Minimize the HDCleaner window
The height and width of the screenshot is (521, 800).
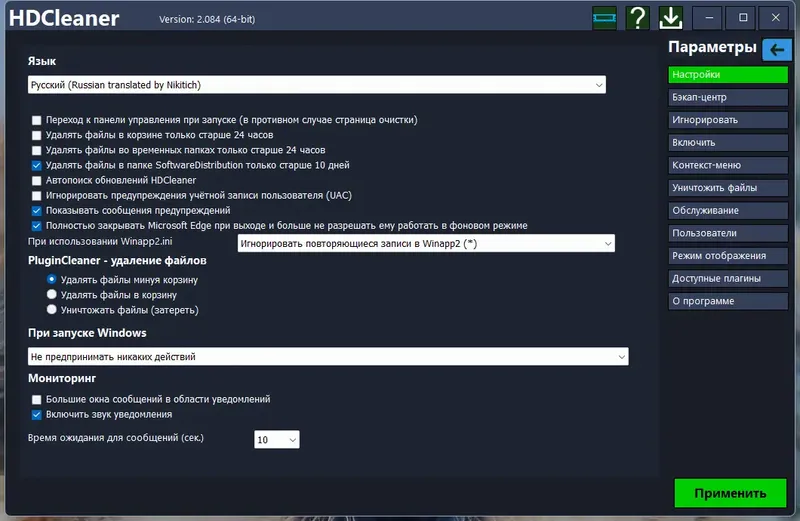(709, 18)
